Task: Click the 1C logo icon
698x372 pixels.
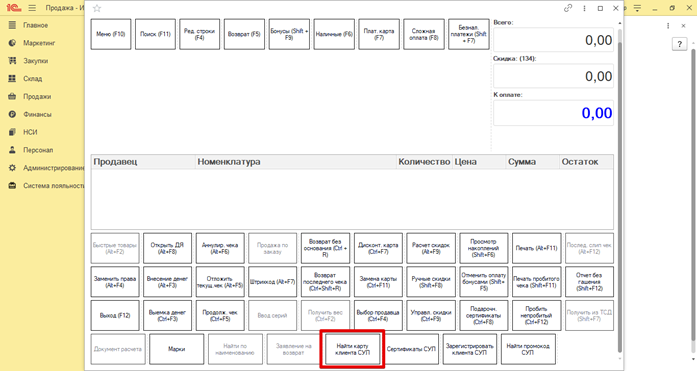Action: (x=14, y=8)
